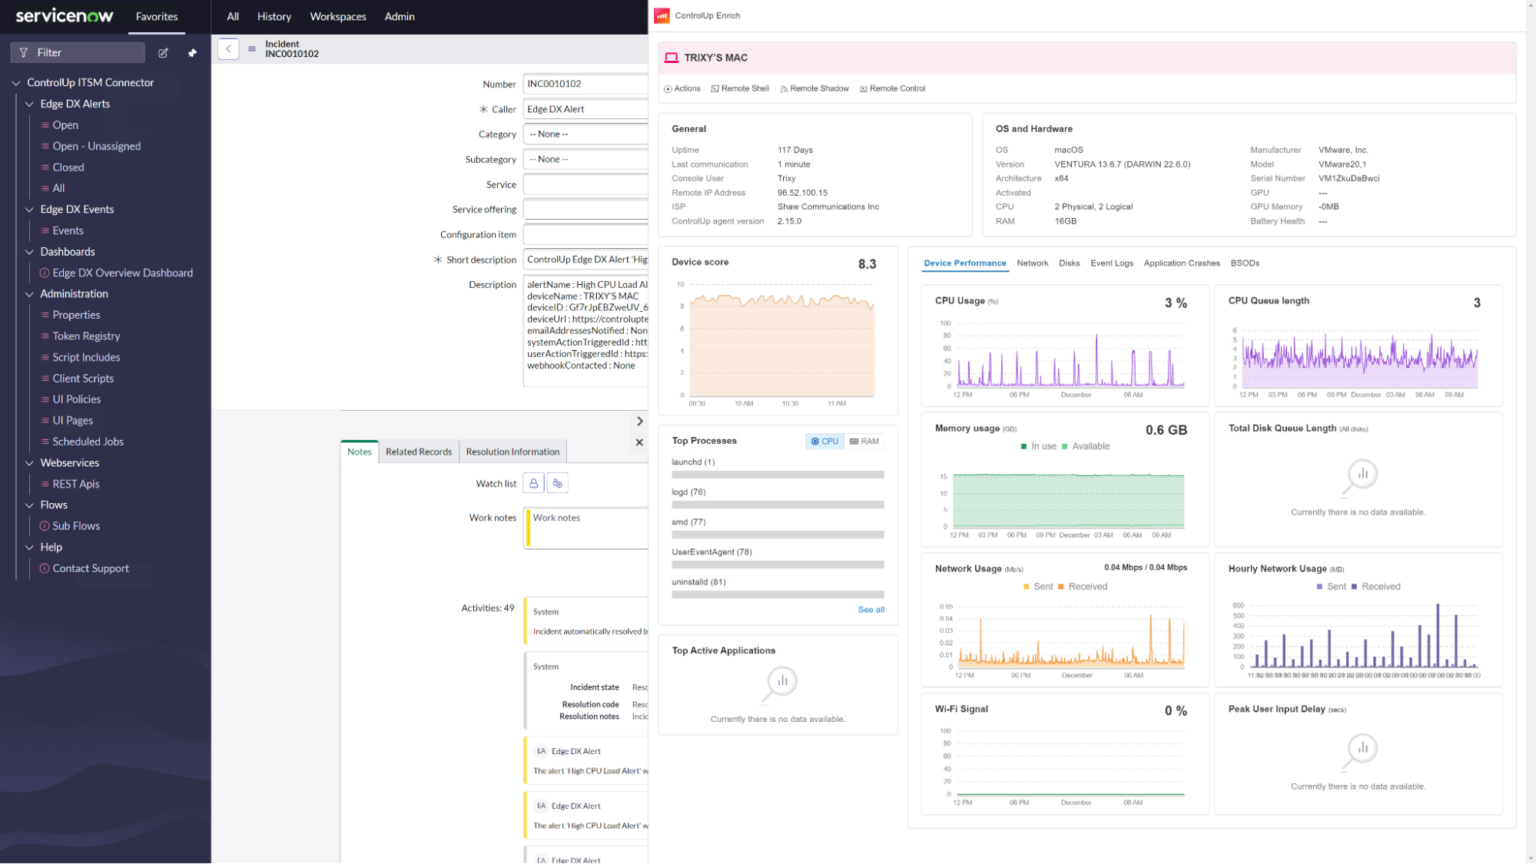Open the Network tab in Device Performance
1536x864 pixels.
1032,263
